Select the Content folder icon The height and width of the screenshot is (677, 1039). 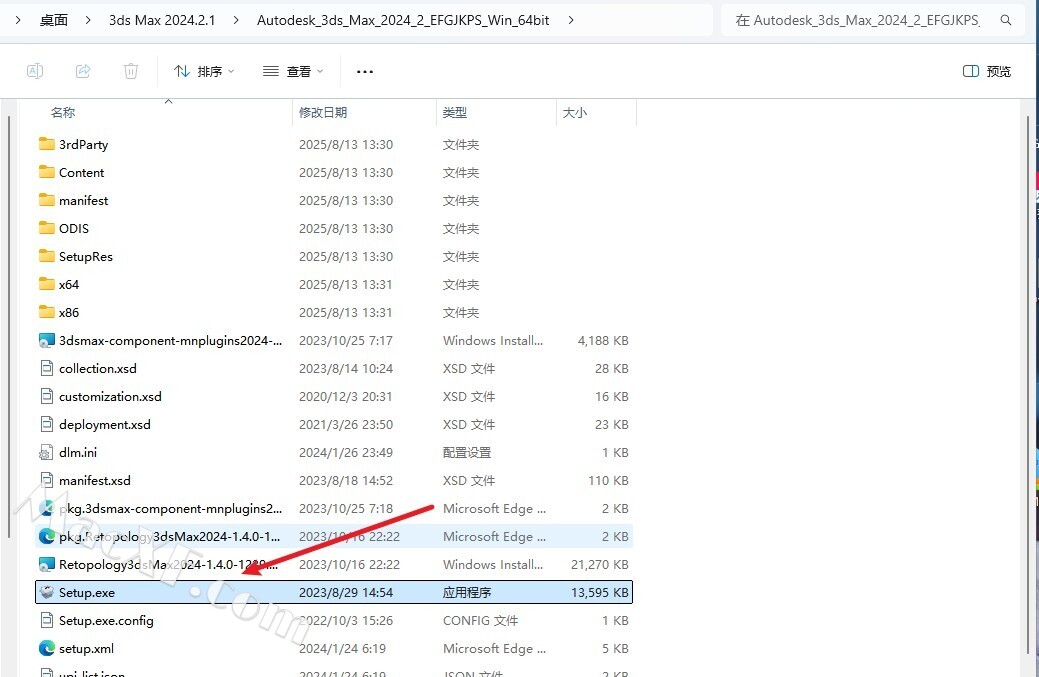(x=46, y=172)
